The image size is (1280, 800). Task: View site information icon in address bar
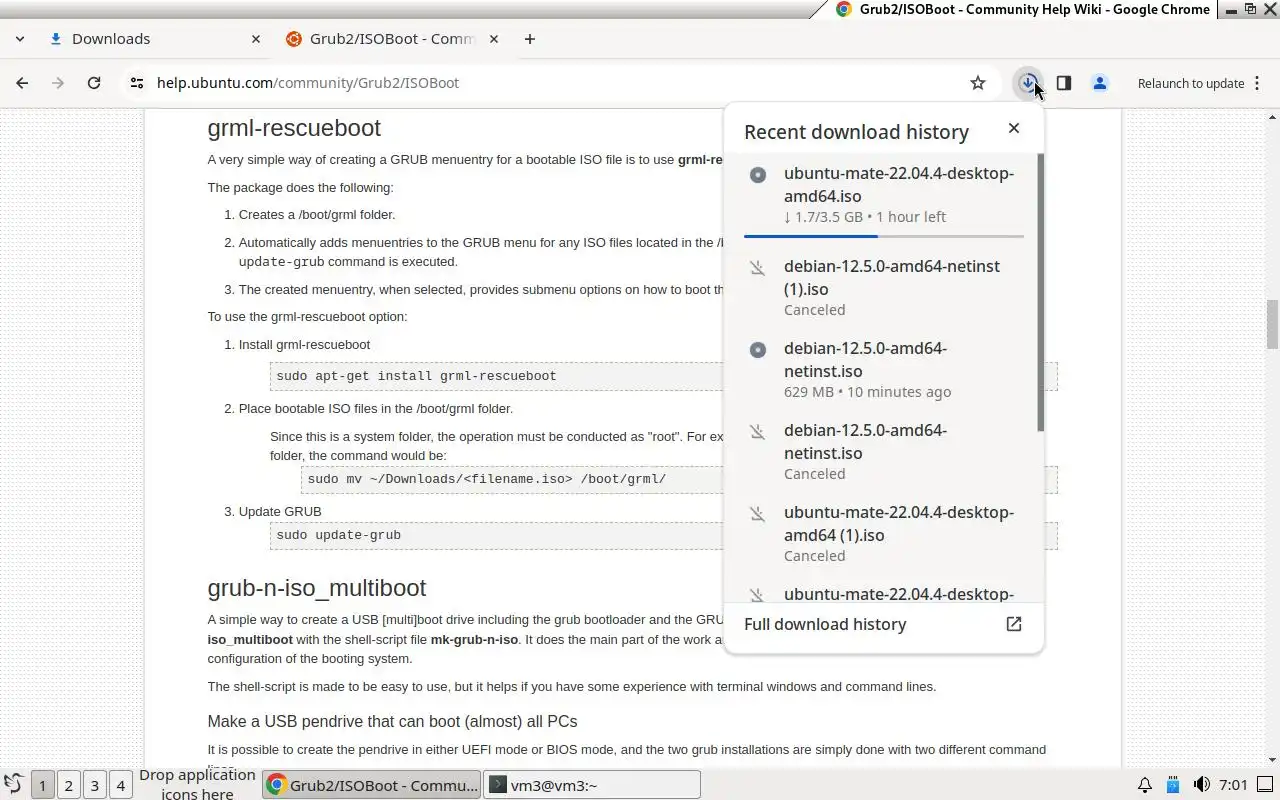(137, 83)
